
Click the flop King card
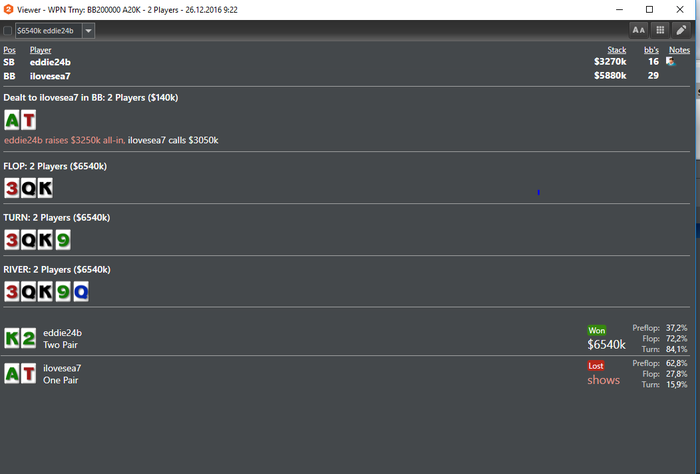click(45, 188)
